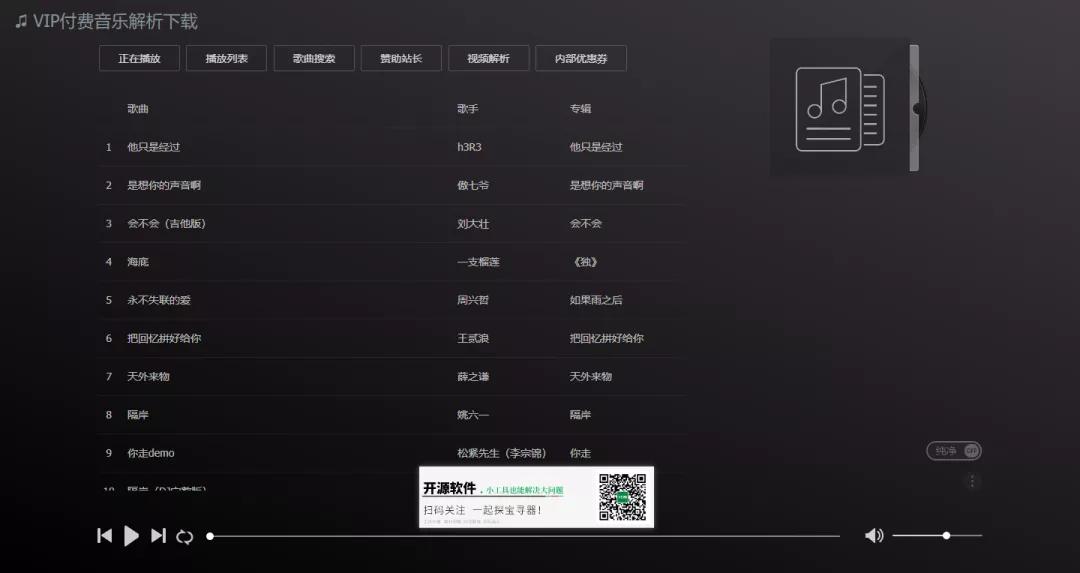The width and height of the screenshot is (1080, 573).
Task: Toggle the 纯净 mode switch
Action: 954,451
